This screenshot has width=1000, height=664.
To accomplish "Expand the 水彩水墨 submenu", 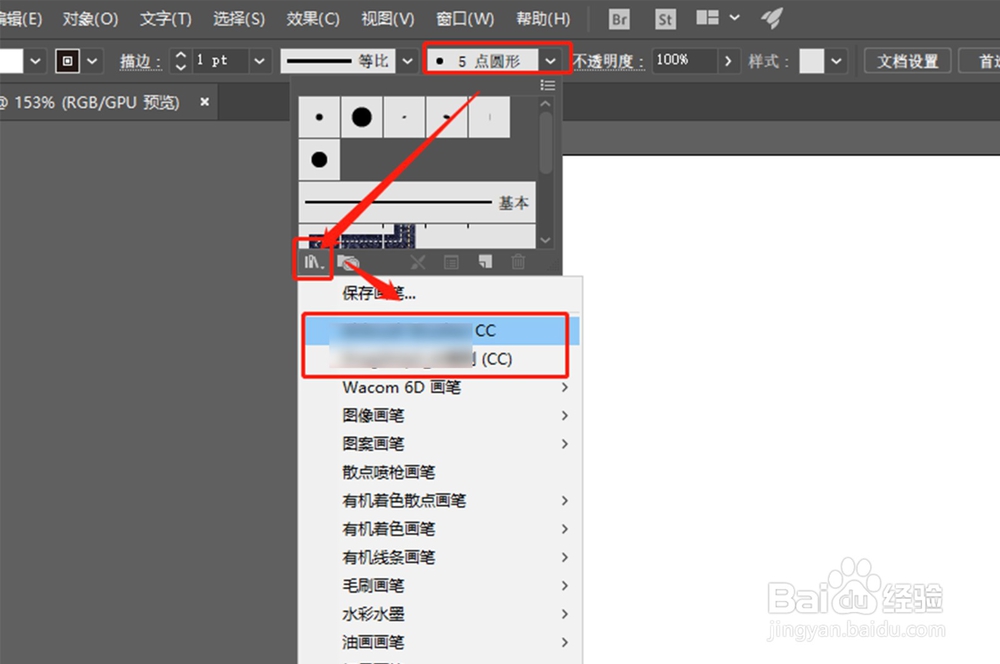I will [440, 614].
